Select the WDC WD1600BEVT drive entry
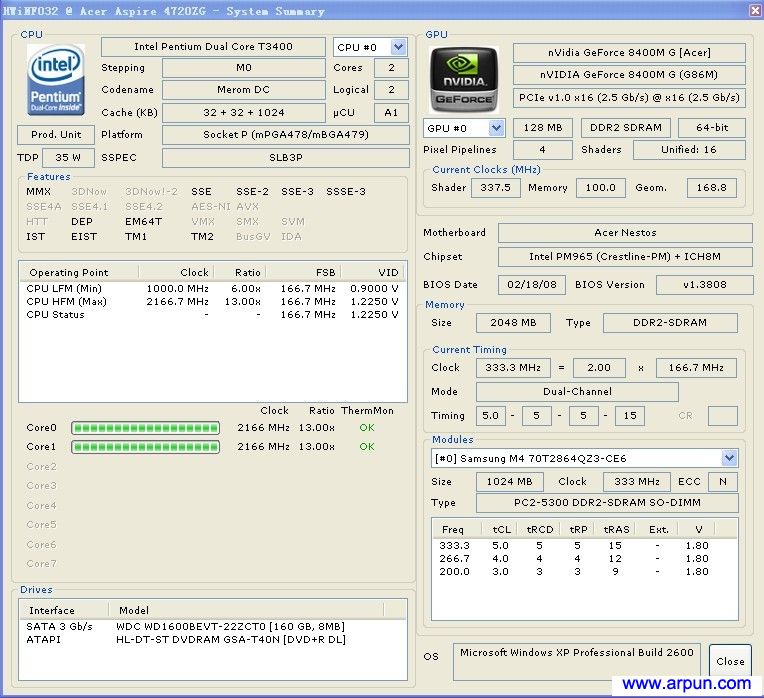This screenshot has width=764, height=698. [229, 626]
